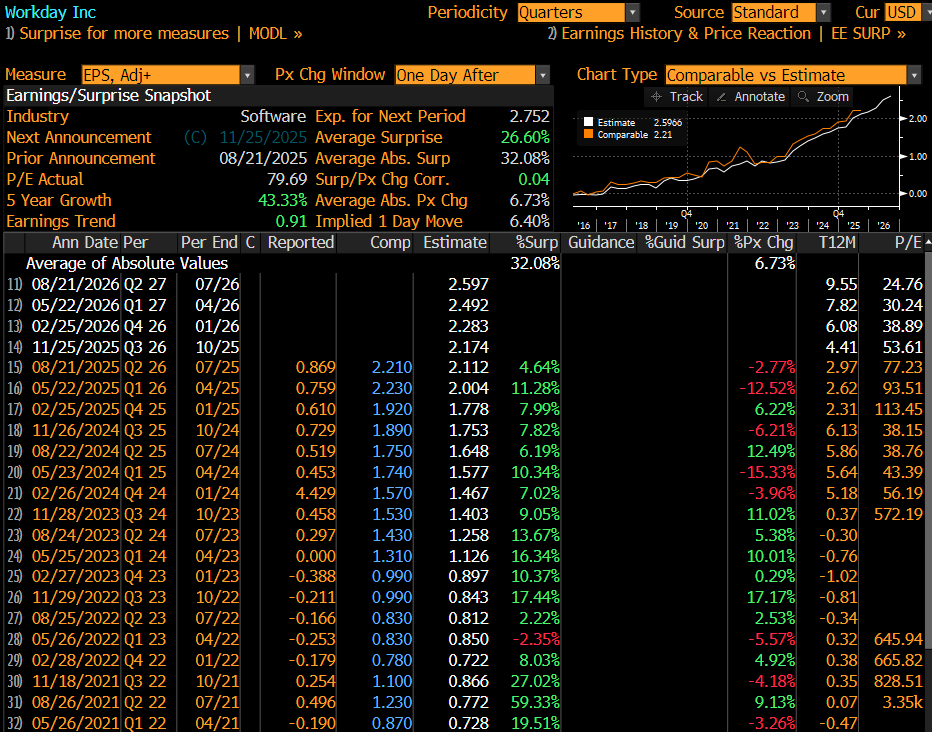The height and width of the screenshot is (732, 932).
Task: Enable the Track crosshair tool on chart
Action: [x=676, y=97]
